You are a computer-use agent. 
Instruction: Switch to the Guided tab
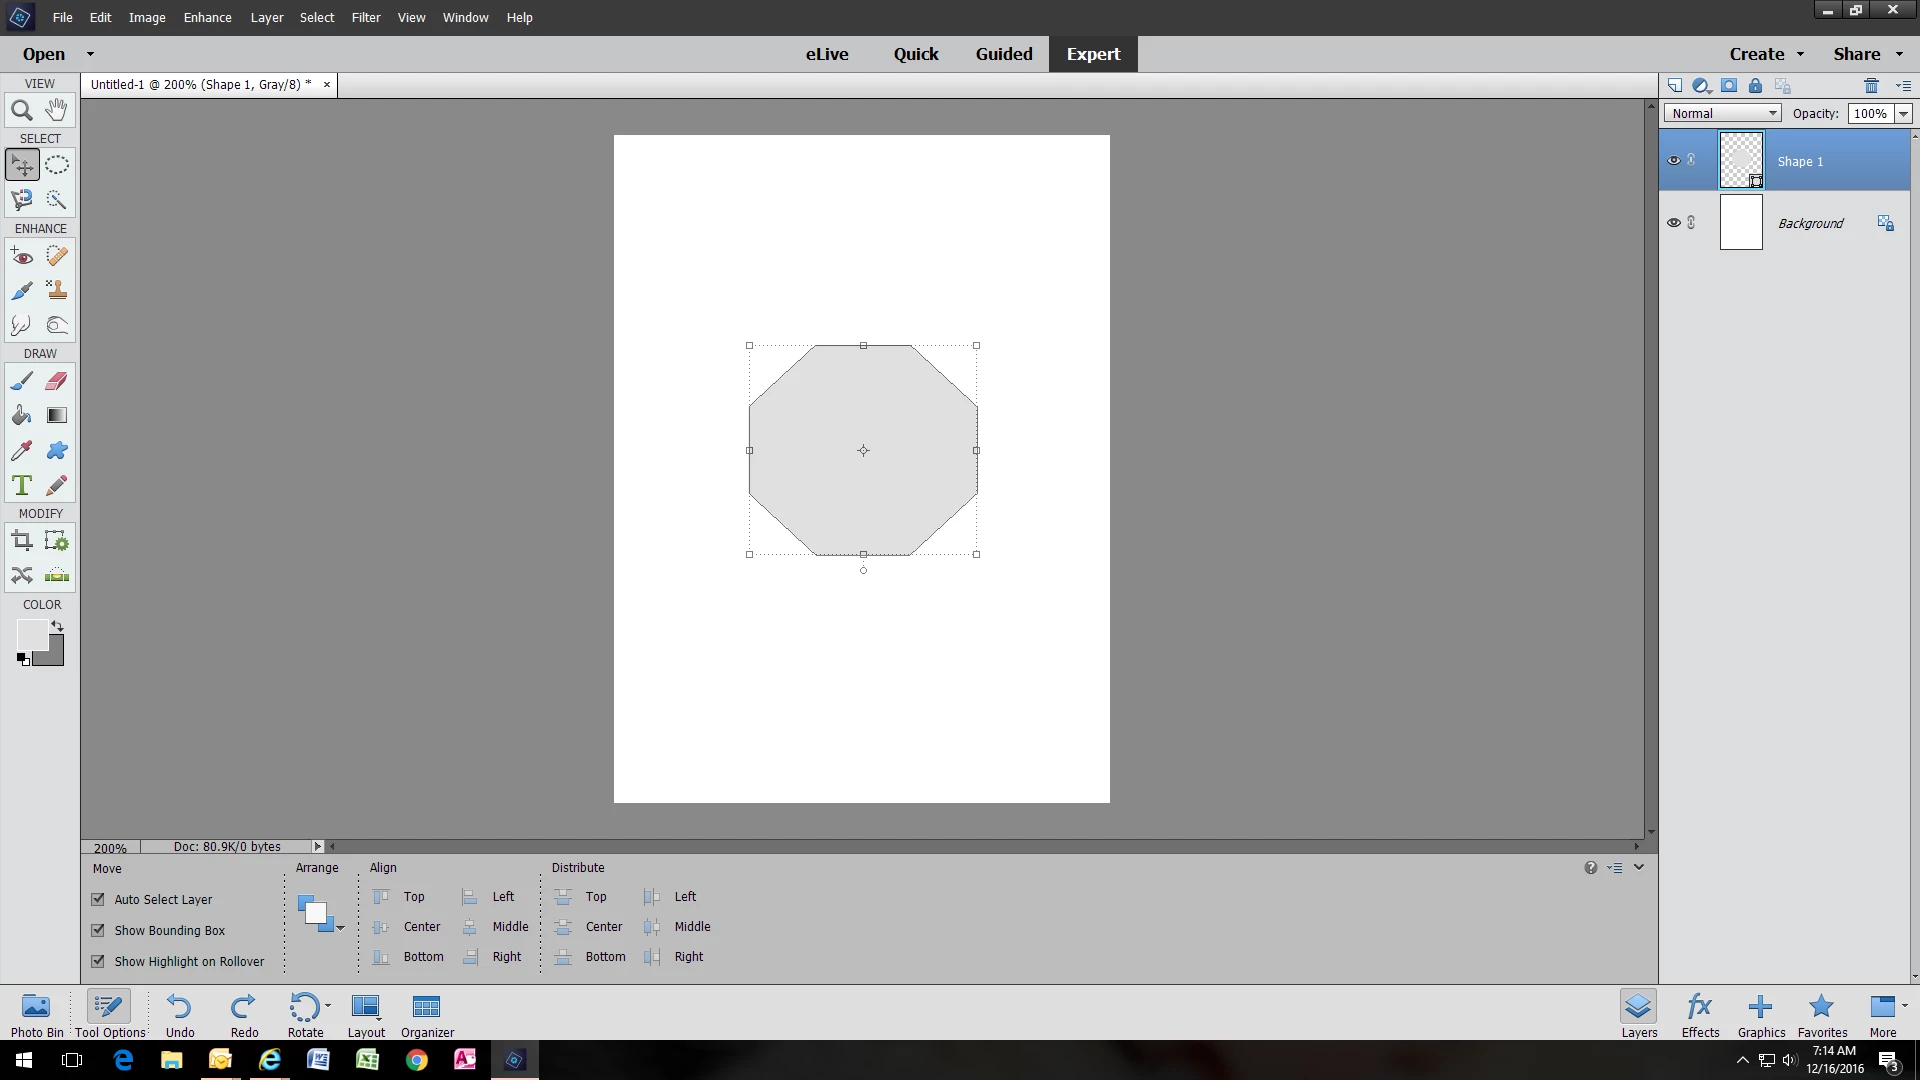[1003, 54]
